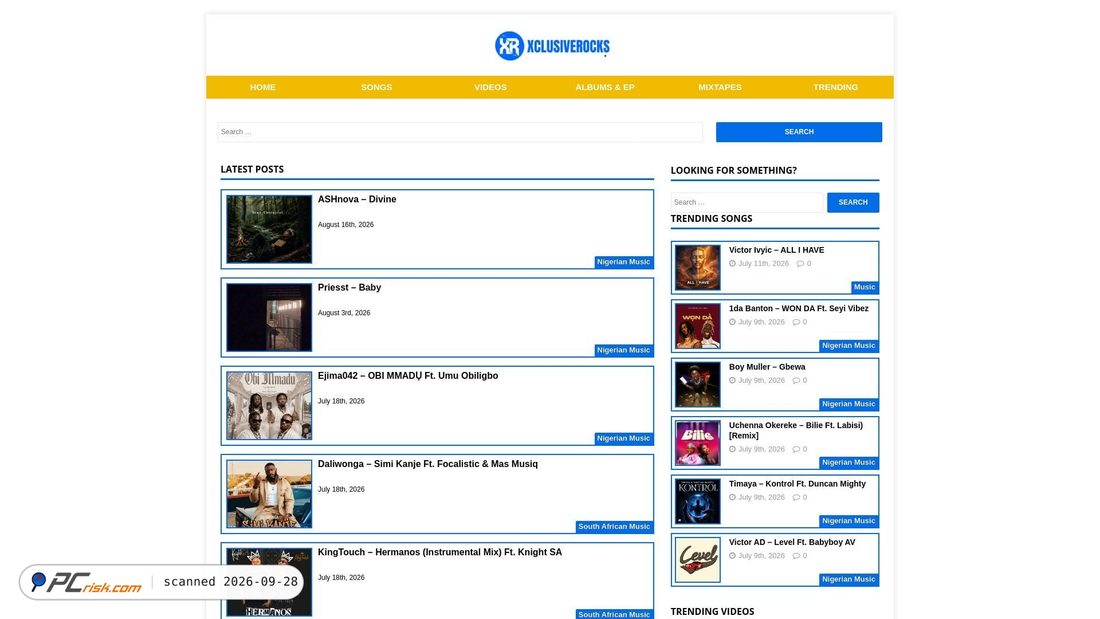Click the sidebar SEARCH button
This screenshot has height=619, width=1100.
[852, 202]
